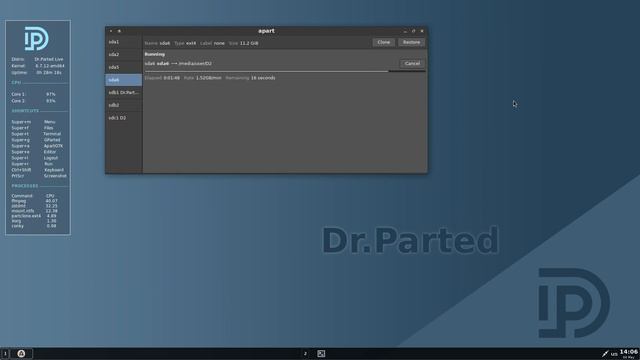Viewport: 640px width, 360px height.
Task: Click the pen-shaped tray icon
Action: [605, 354]
